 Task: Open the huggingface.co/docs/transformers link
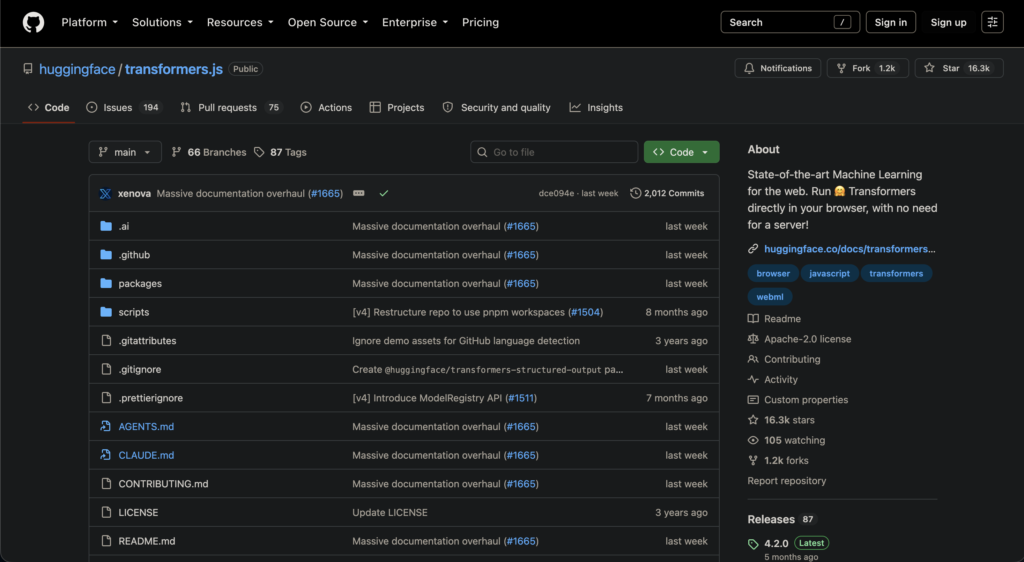pyautogui.click(x=850, y=249)
